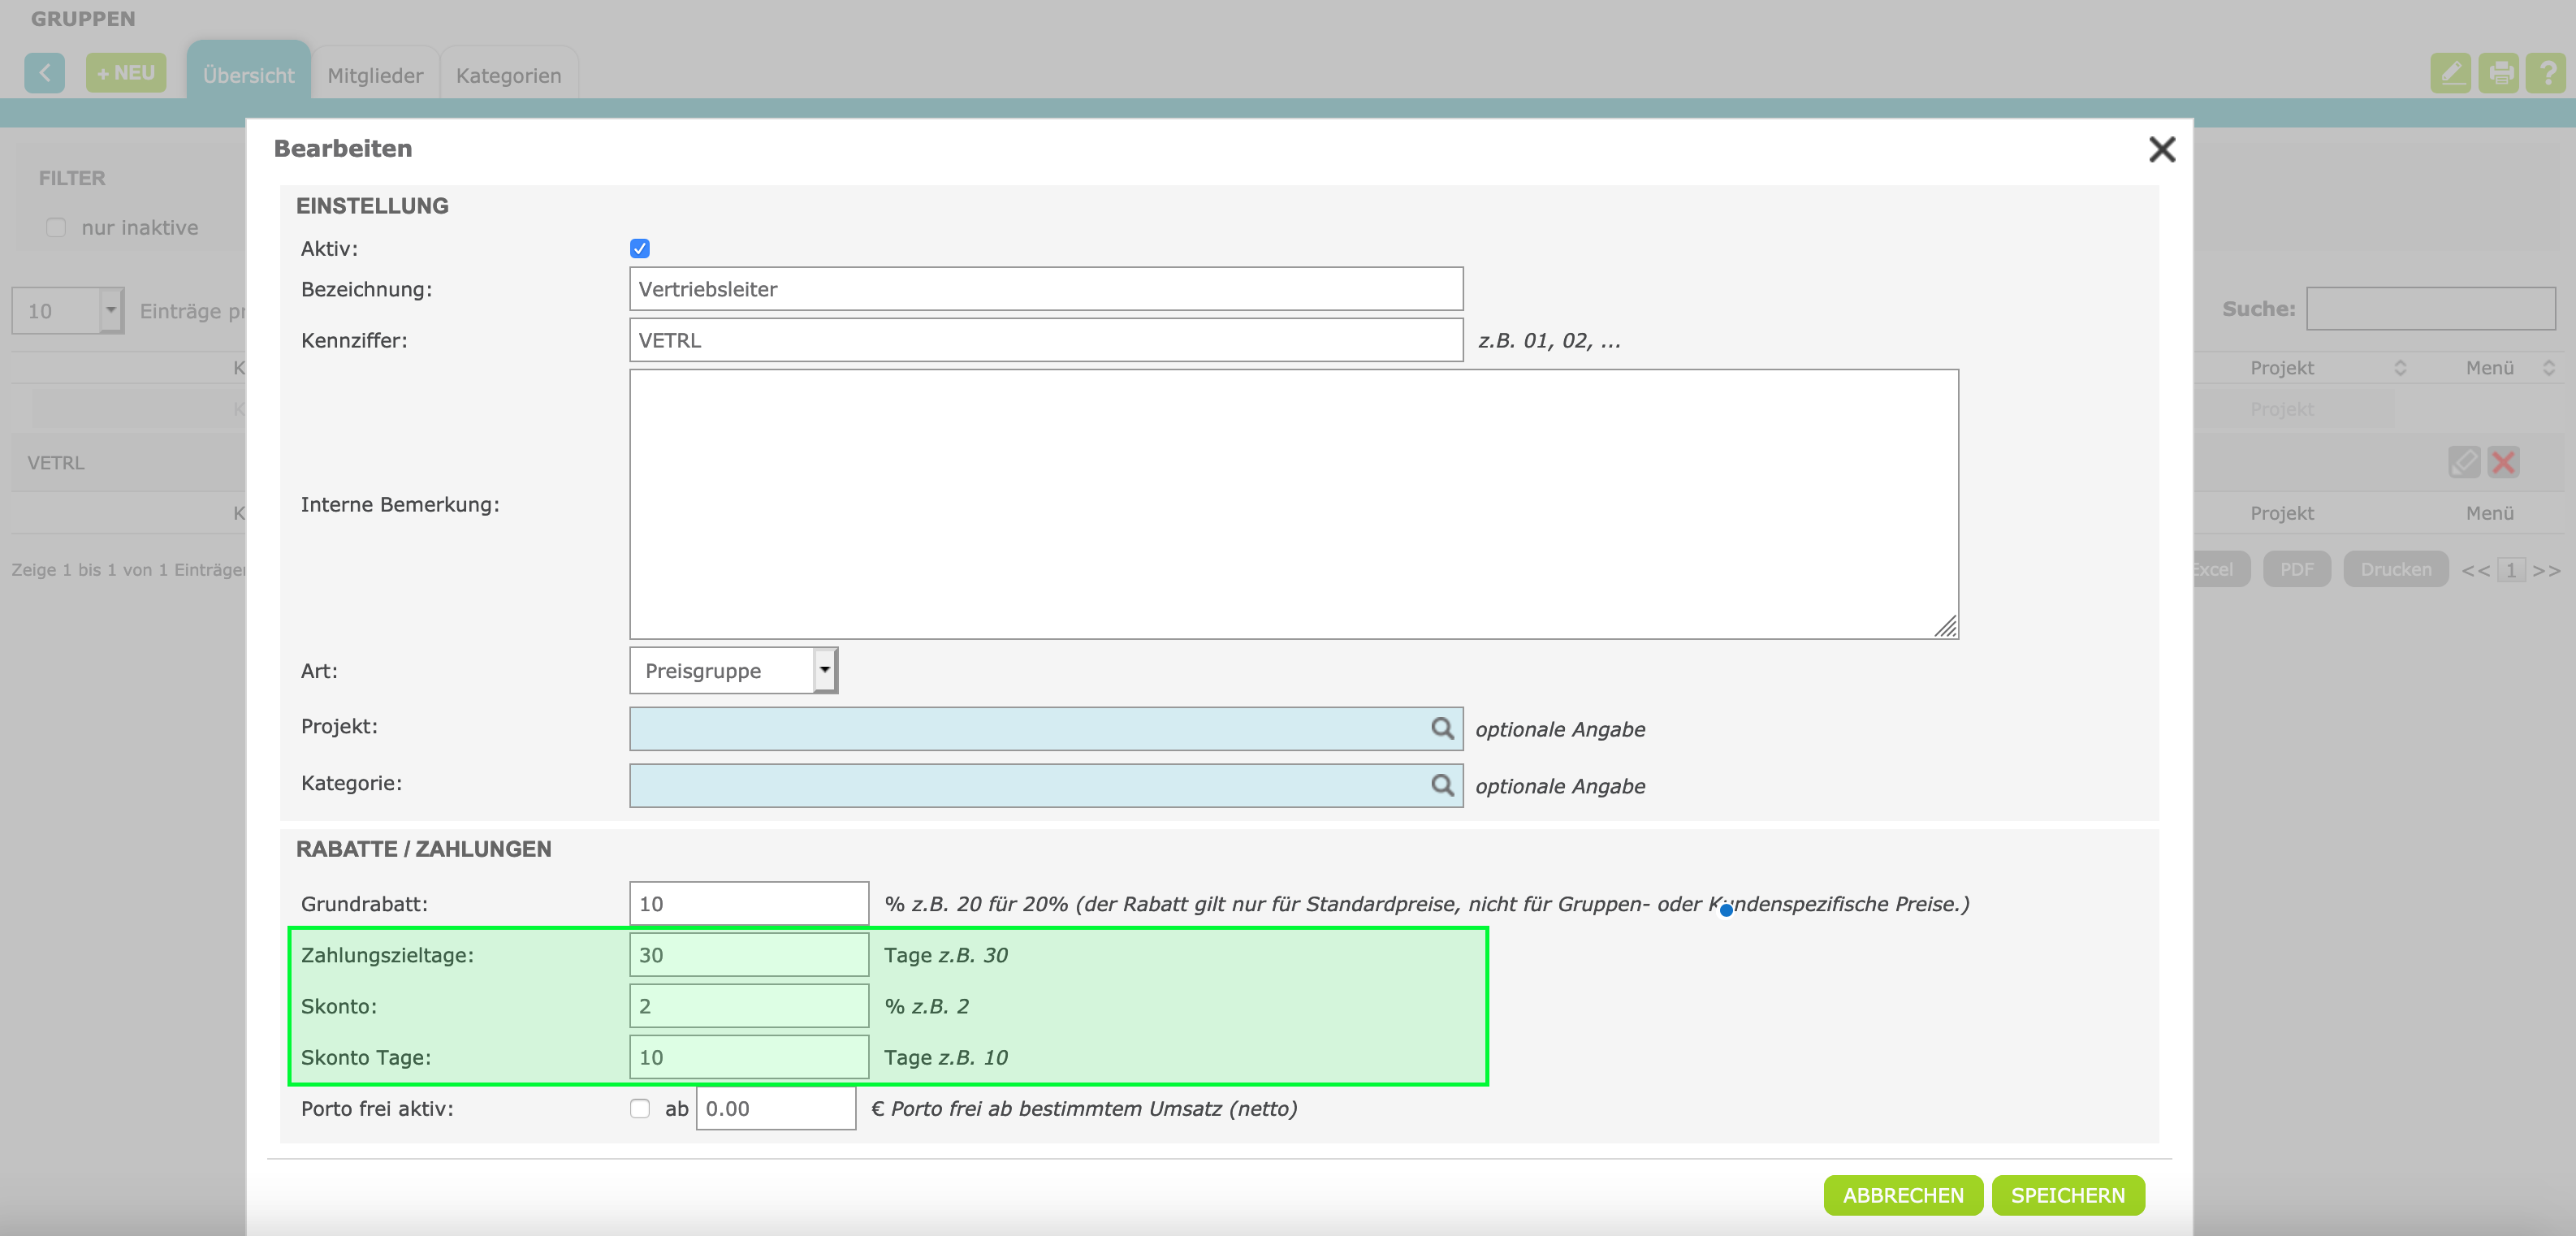2576x1236 pixels.
Task: Toggle the nur inaktive filter checkbox
Action: [56, 228]
